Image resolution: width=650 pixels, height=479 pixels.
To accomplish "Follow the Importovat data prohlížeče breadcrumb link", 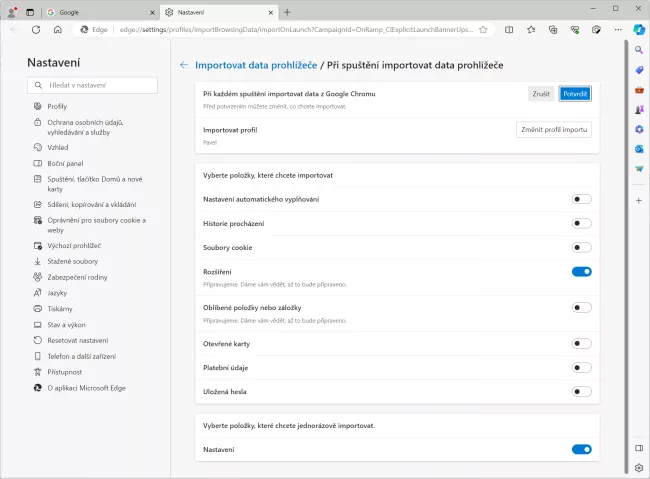I will click(256, 65).
